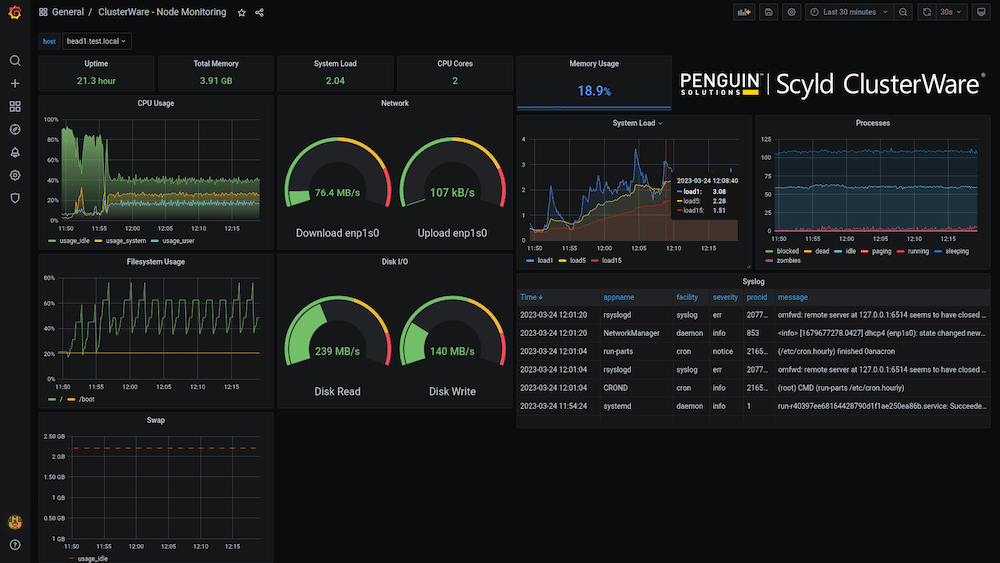Sort Syslog by severity column
This screenshot has width=1000, height=563.
pos(725,297)
